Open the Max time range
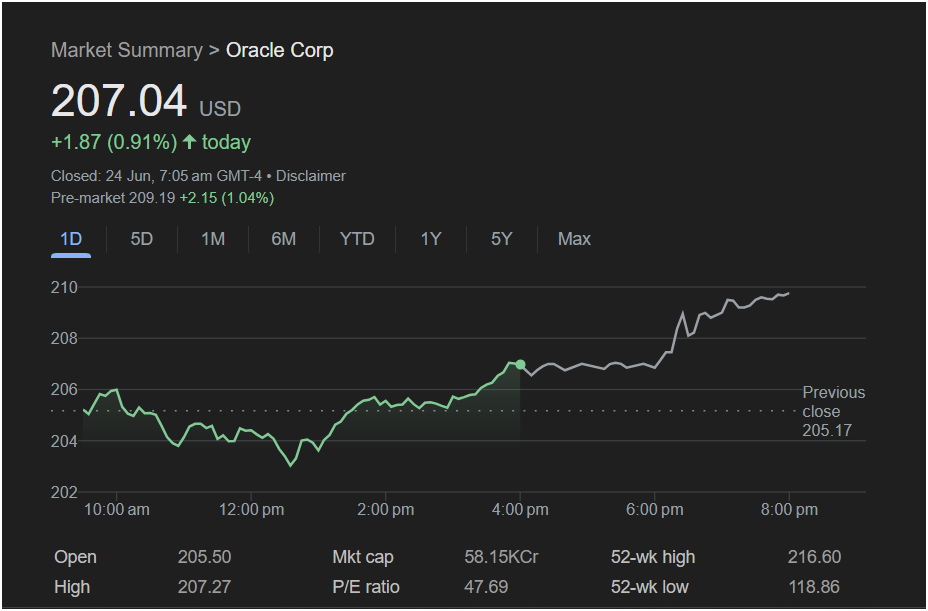Screen dimensions: 928x611 [x=574, y=239]
